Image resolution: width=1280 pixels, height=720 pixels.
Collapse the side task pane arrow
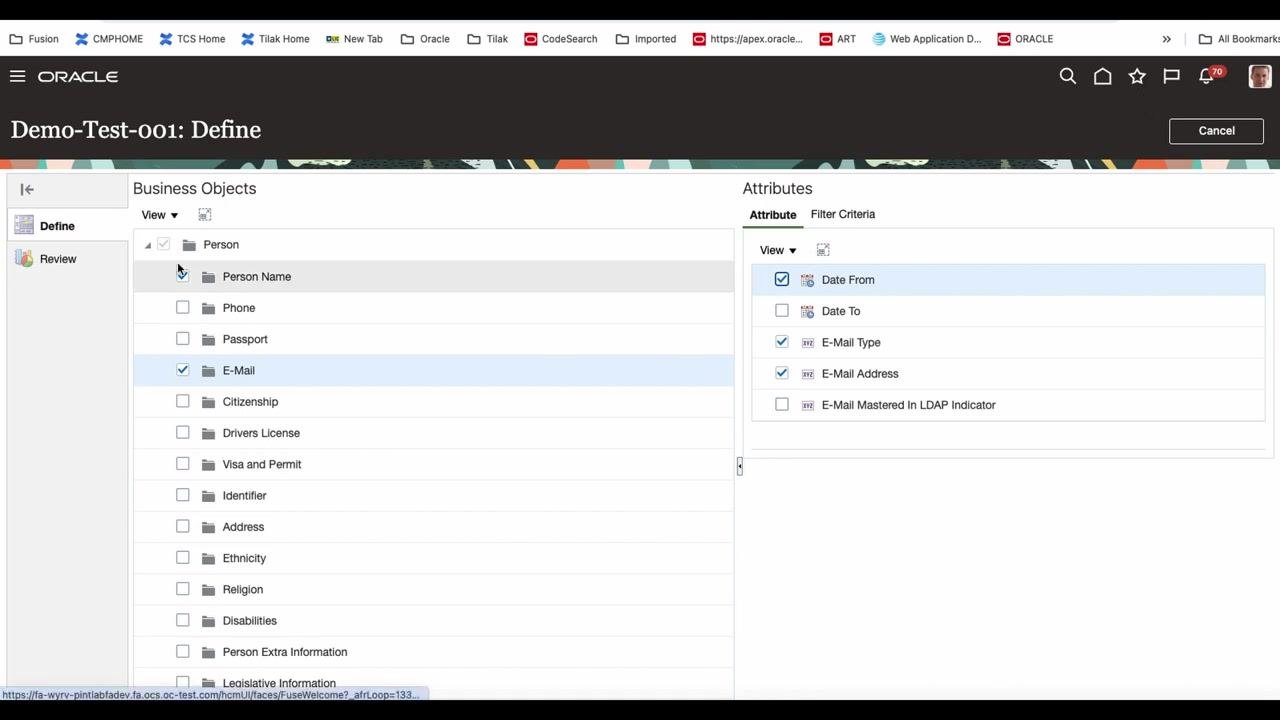[27, 189]
